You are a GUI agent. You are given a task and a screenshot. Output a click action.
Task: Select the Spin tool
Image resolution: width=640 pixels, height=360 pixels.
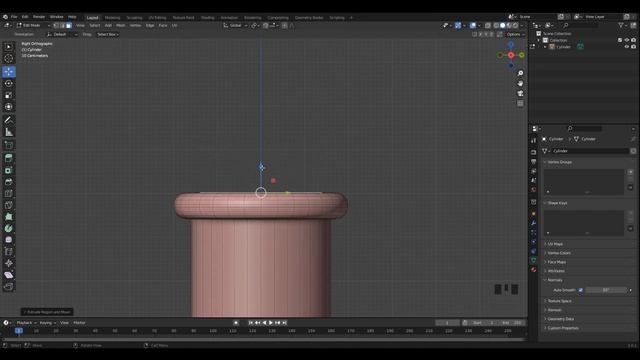pyautogui.click(x=9, y=229)
